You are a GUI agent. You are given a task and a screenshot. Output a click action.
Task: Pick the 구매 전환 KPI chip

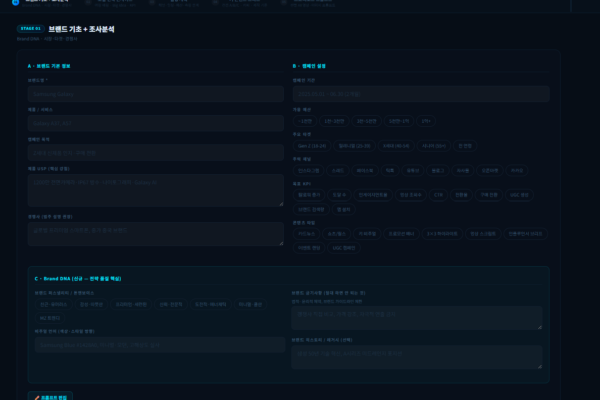pos(489,195)
